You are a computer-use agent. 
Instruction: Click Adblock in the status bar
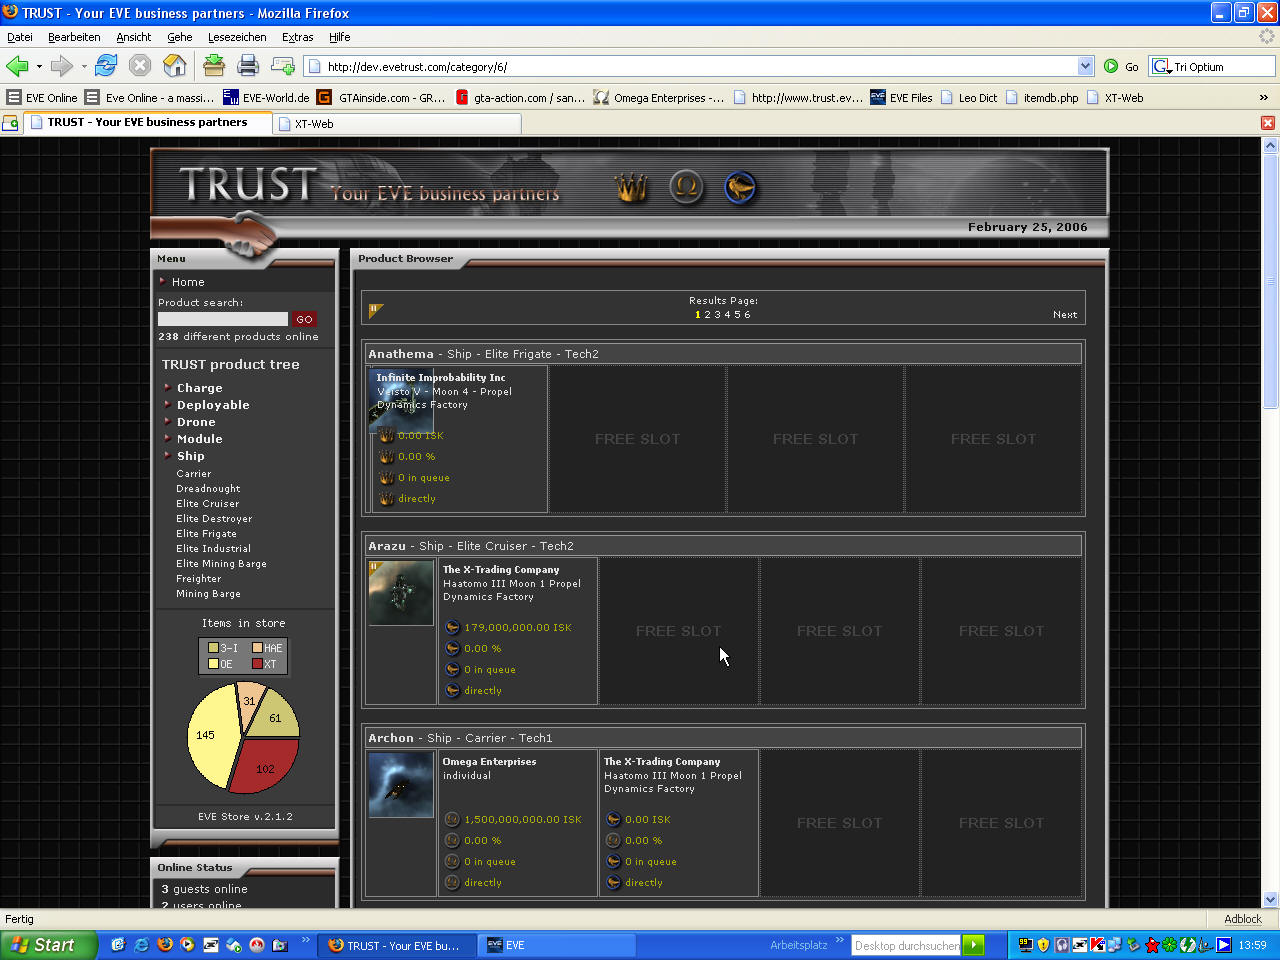(x=1243, y=919)
